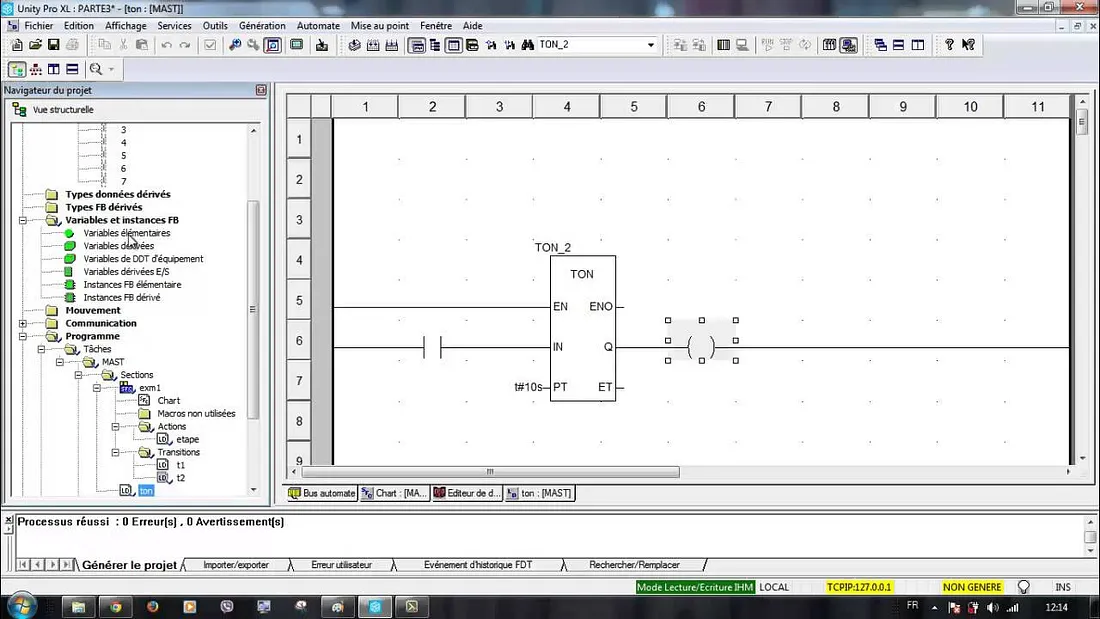Switch to the Editeur de d... tab
The height and width of the screenshot is (619, 1100).
[x=466, y=493]
